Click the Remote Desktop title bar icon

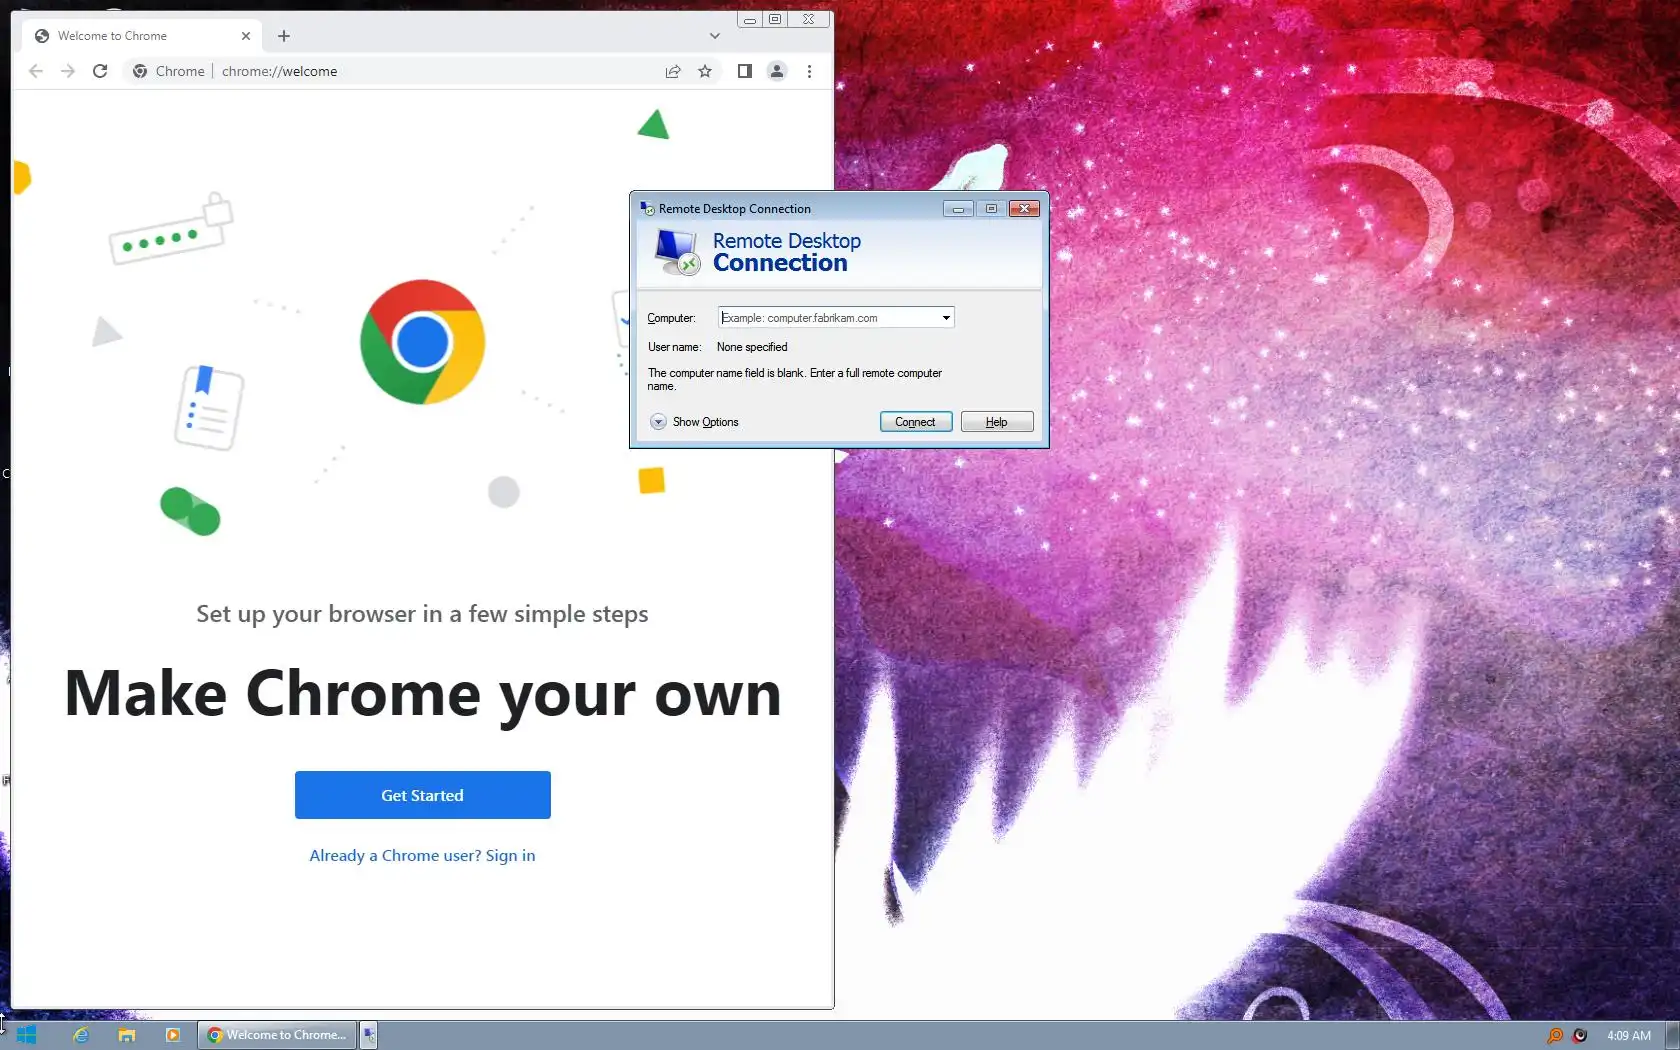(647, 208)
